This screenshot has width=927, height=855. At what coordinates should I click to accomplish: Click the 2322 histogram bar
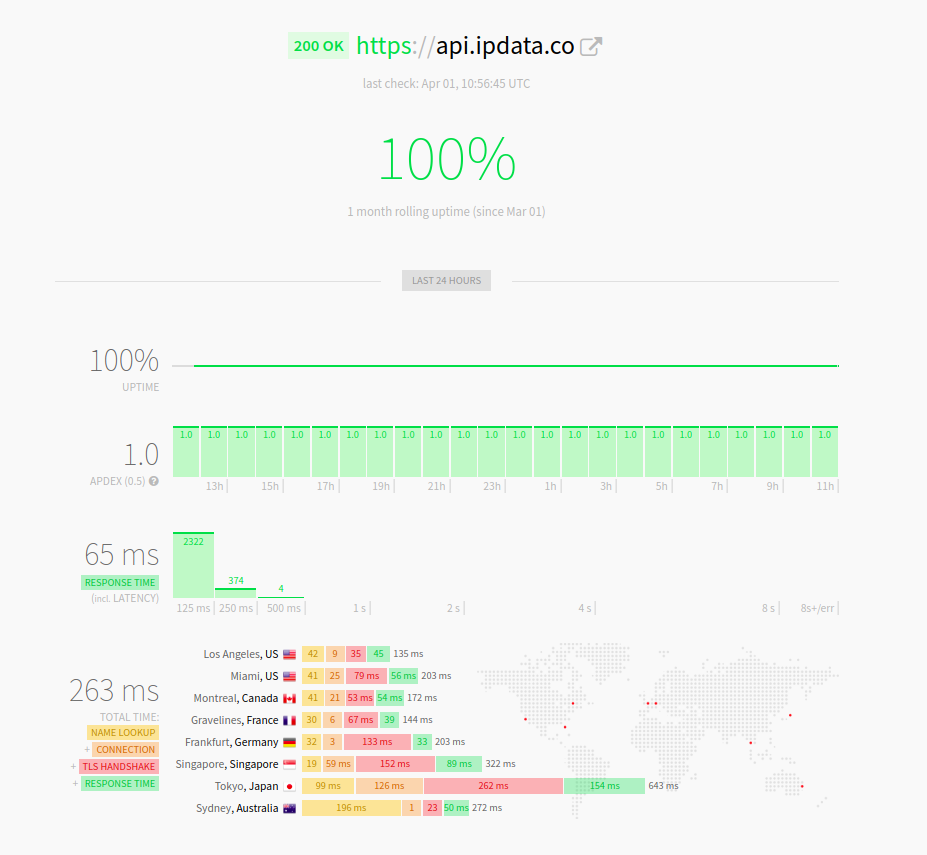pos(193,565)
